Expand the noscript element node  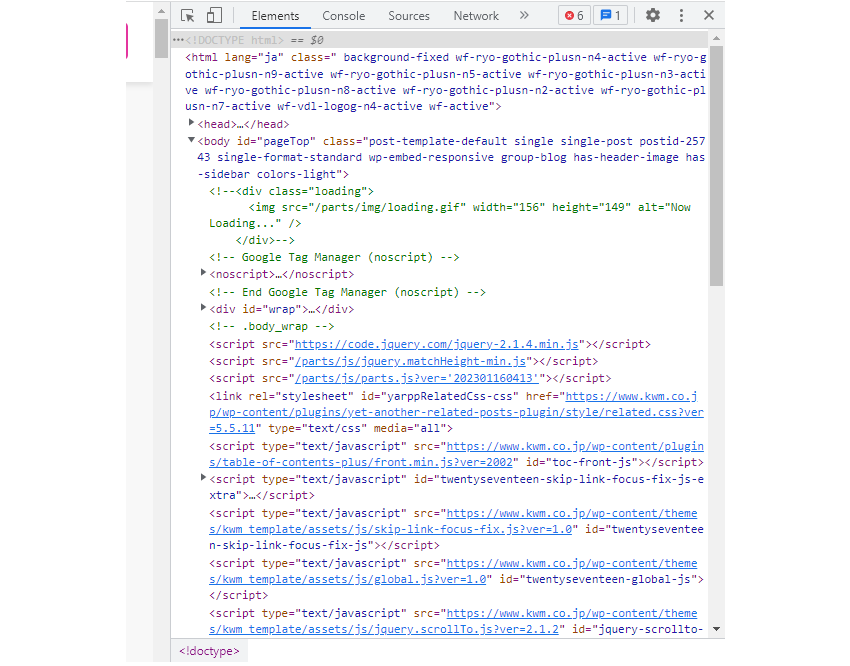(203, 273)
